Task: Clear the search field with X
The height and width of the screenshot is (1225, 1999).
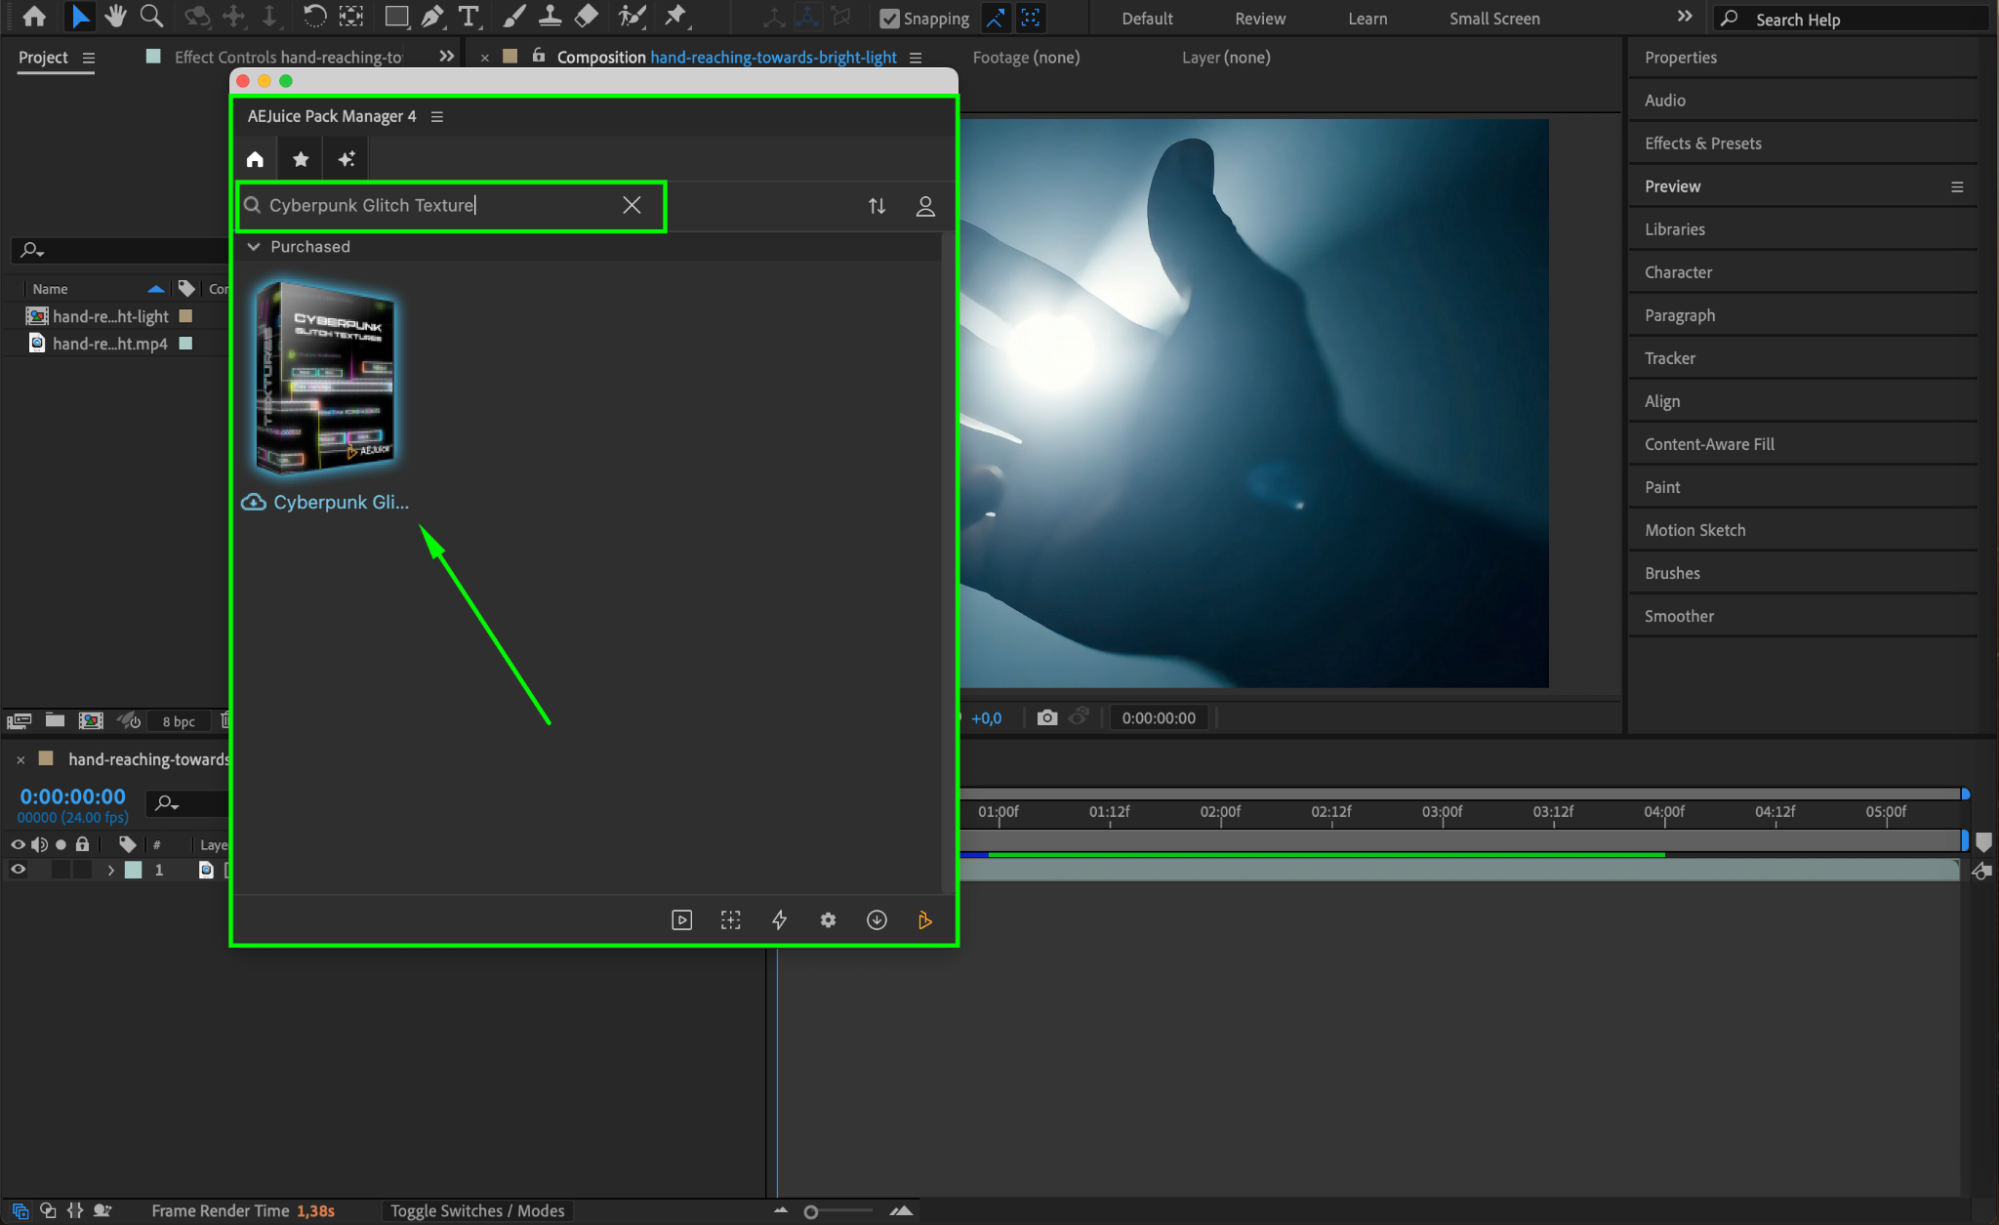Action: tap(631, 205)
